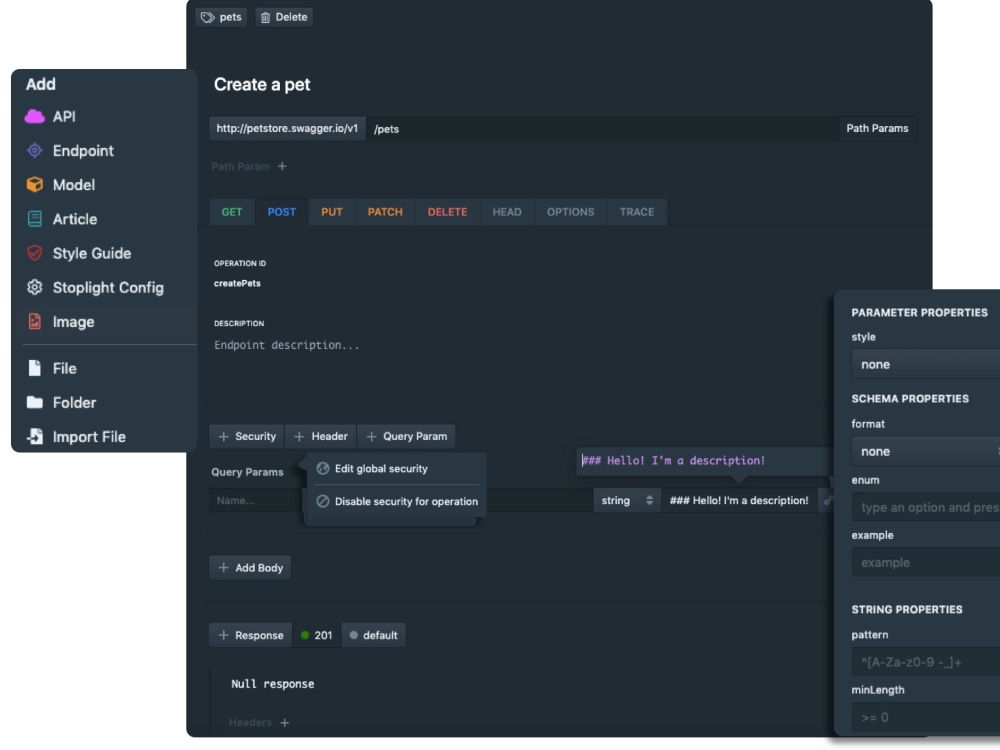Select the DELETE method tab
Viewport: 1000px width, 750px height.
[x=447, y=212]
